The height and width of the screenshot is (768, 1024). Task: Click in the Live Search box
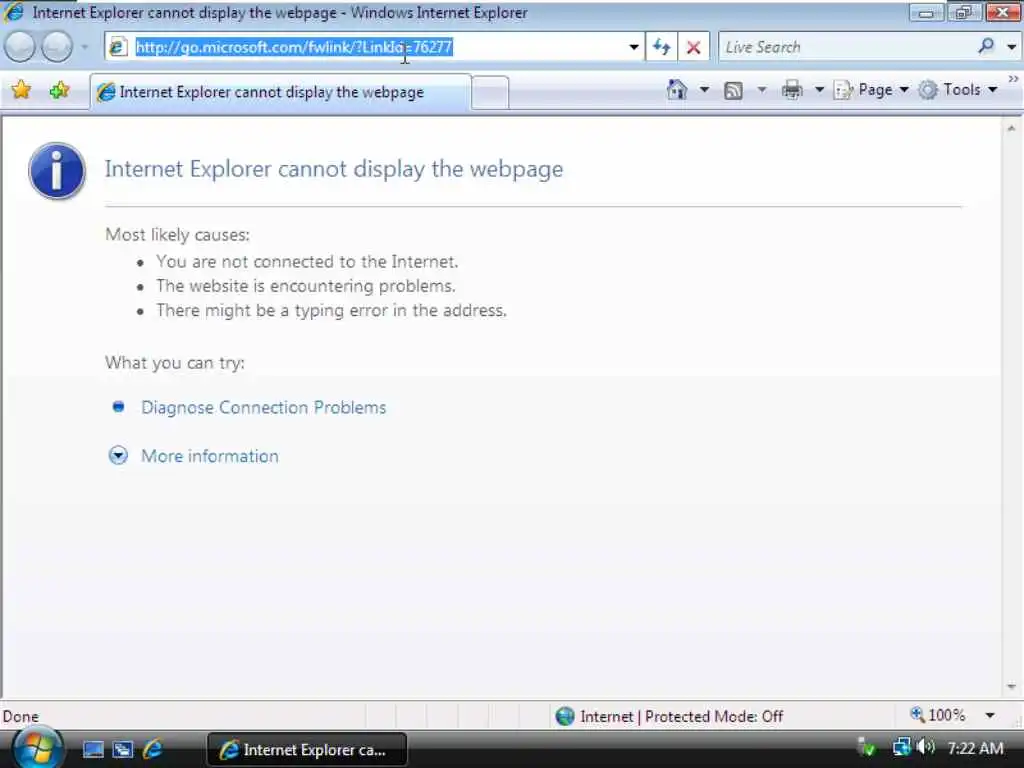click(846, 47)
